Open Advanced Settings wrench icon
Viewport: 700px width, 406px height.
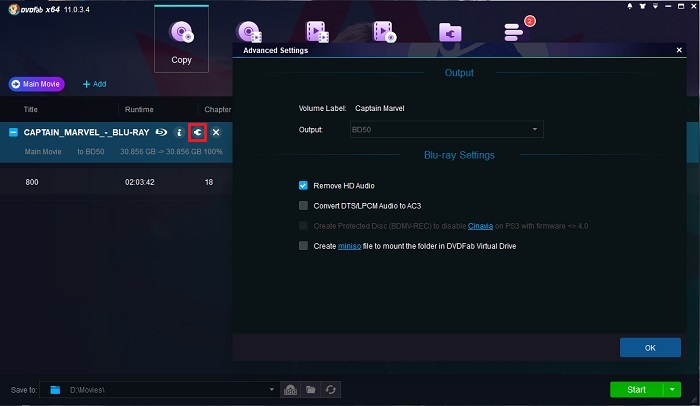[x=197, y=132]
